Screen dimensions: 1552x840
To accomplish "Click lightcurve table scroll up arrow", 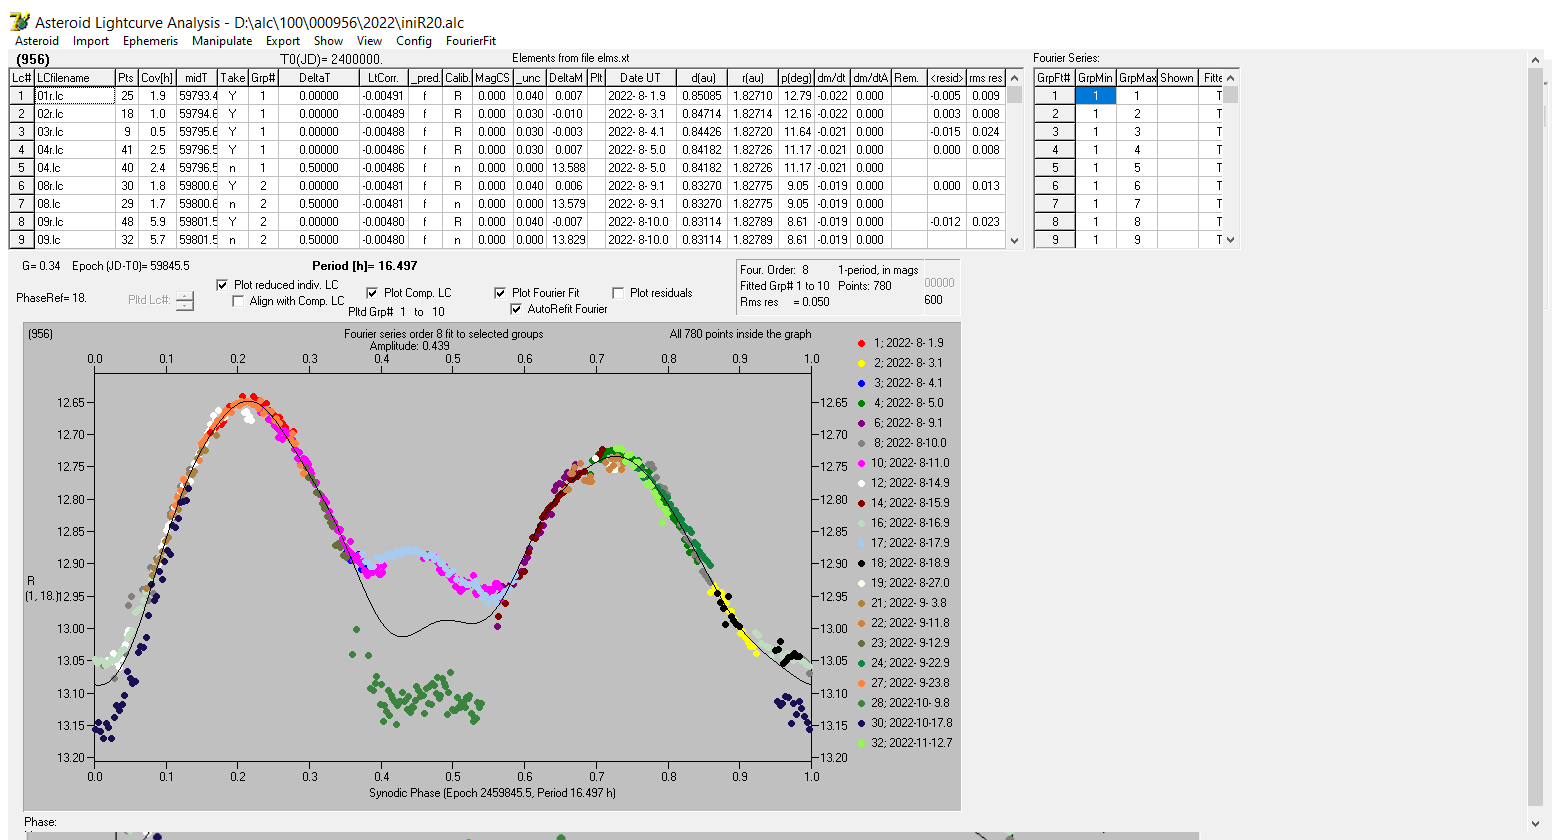I will point(1015,77).
